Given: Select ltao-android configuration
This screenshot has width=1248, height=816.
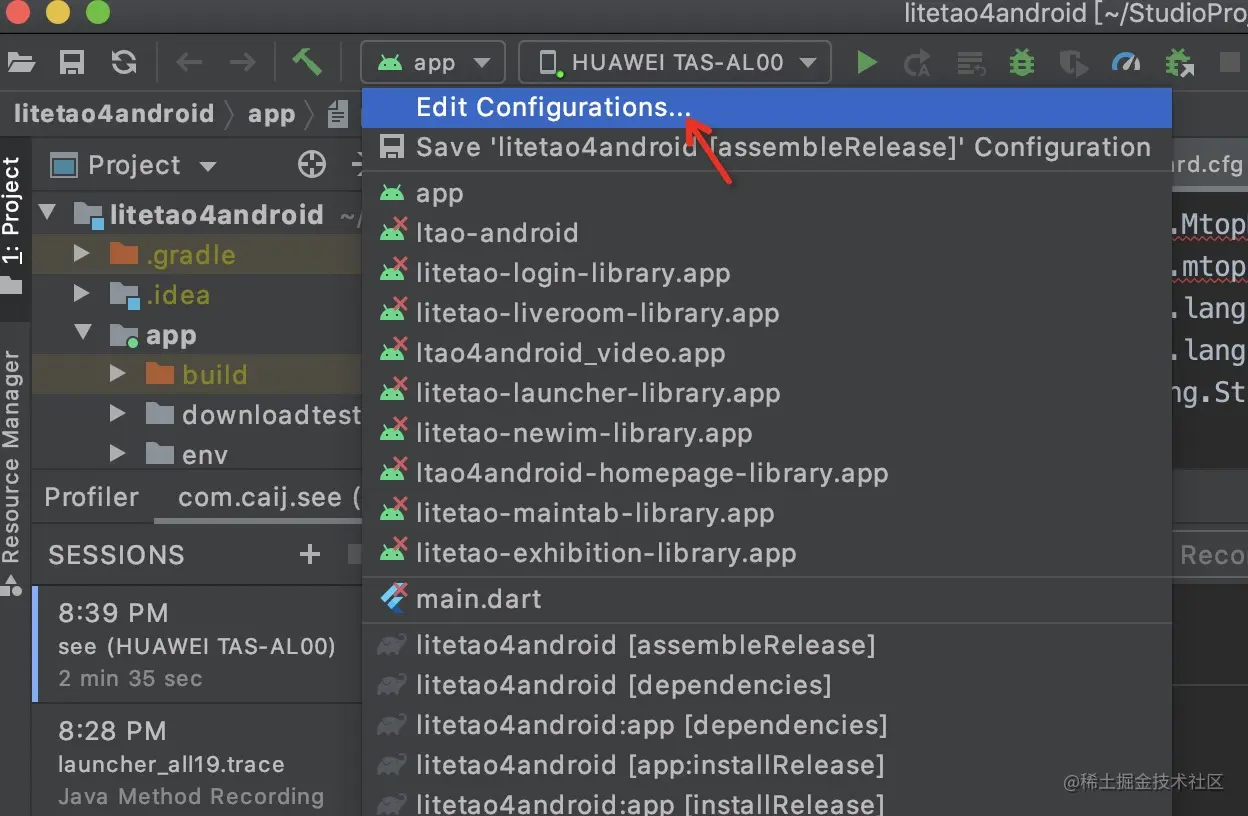Looking at the screenshot, I should pos(766,233).
